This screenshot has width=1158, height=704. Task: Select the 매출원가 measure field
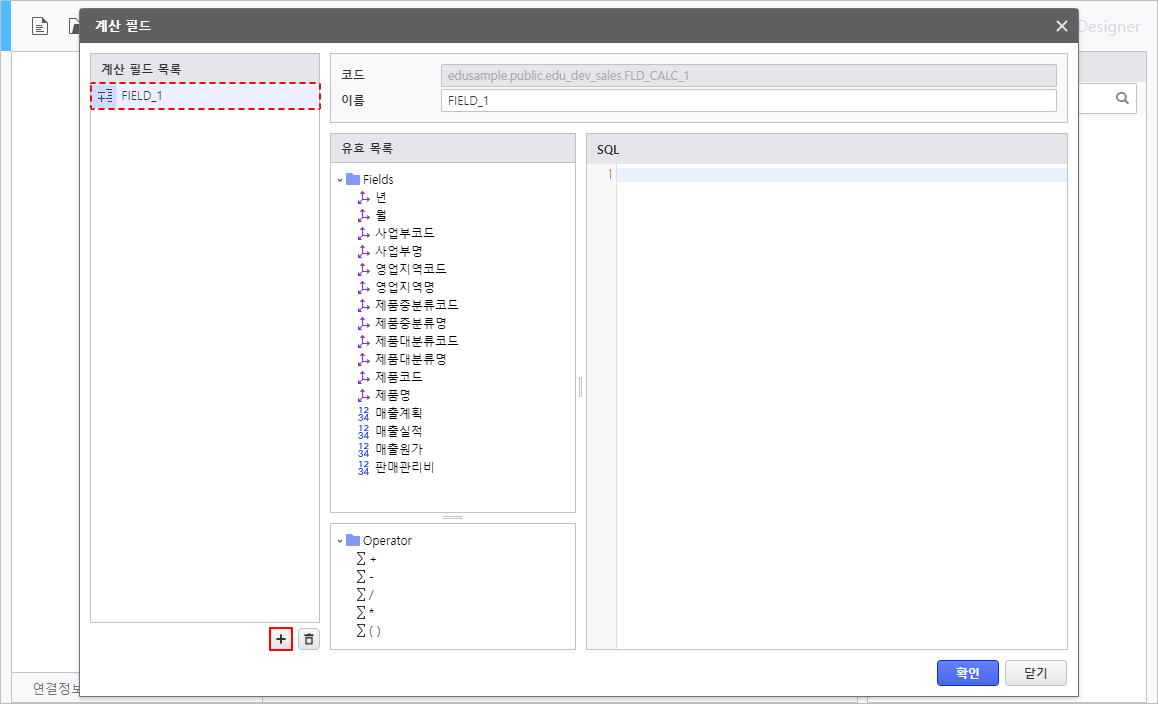pyautogui.click(x=399, y=449)
